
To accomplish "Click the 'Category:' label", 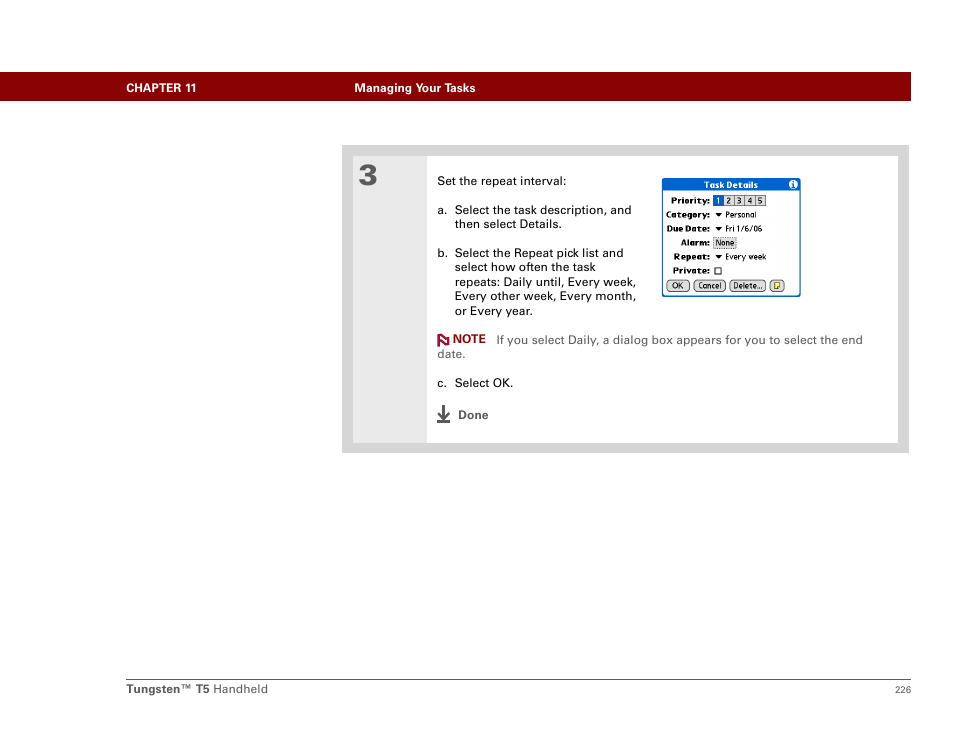I will tap(688, 215).
